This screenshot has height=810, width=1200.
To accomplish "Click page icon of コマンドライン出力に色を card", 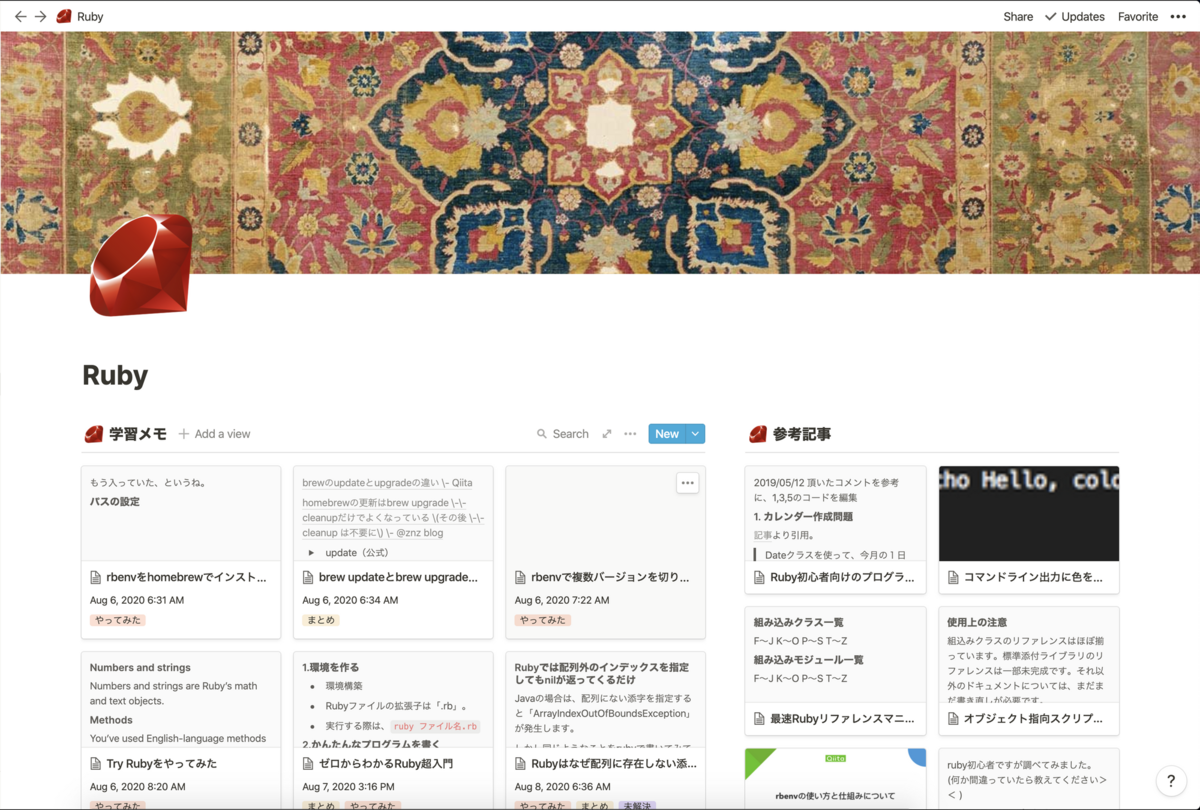I will (953, 577).
